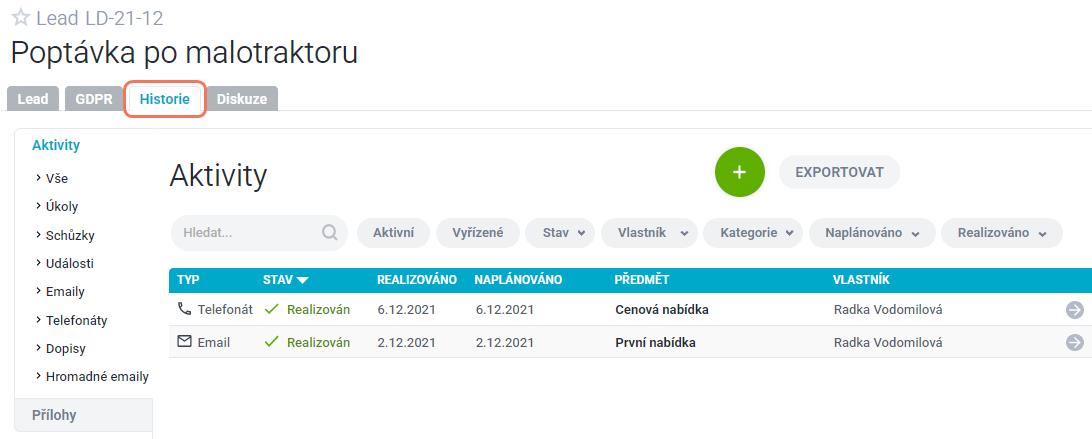Open the Naplánováno filter dropdown
The width and height of the screenshot is (1092, 439).
(x=872, y=233)
